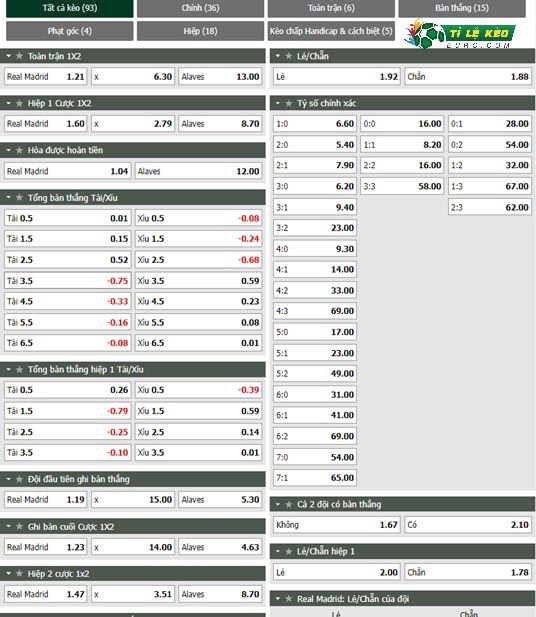536x617 pixels.
Task: Collapse Tổng bàn thắng Tài/Xỉu arrow
Action: click(x=9, y=198)
